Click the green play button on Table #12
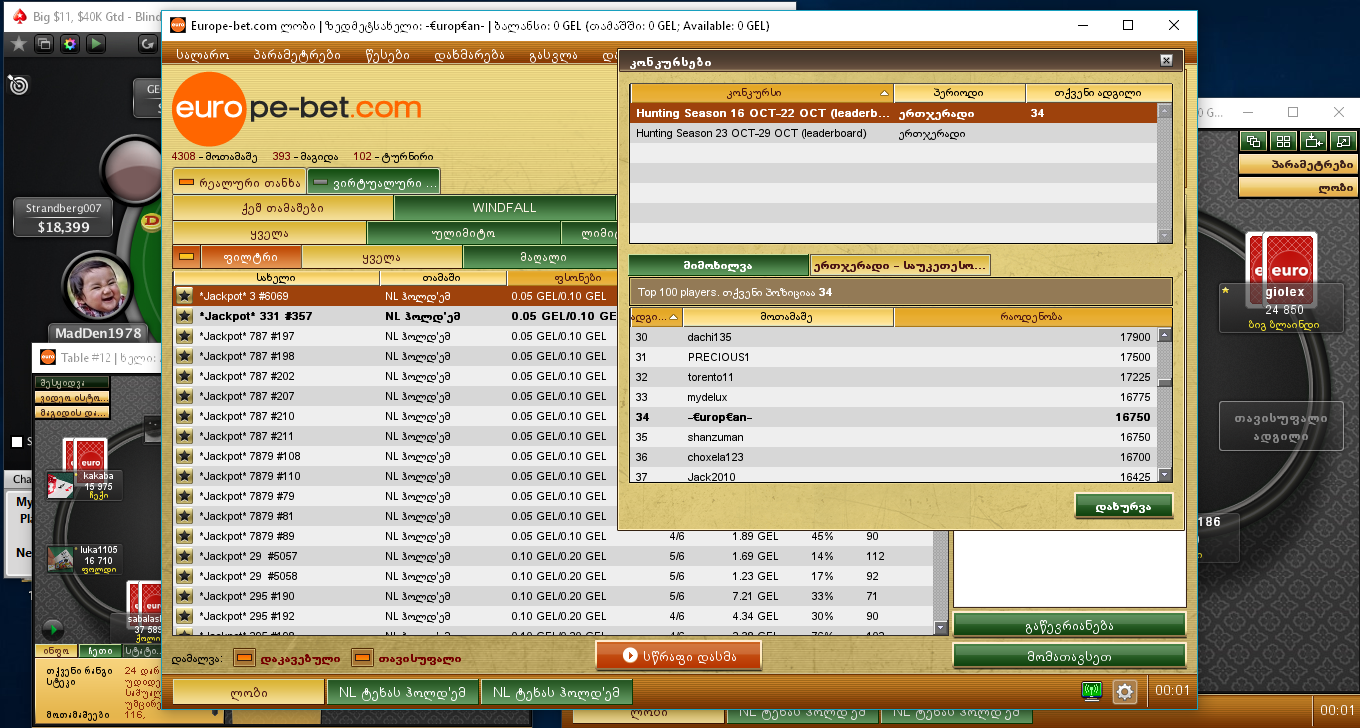This screenshot has height=728, width=1360. [52, 630]
